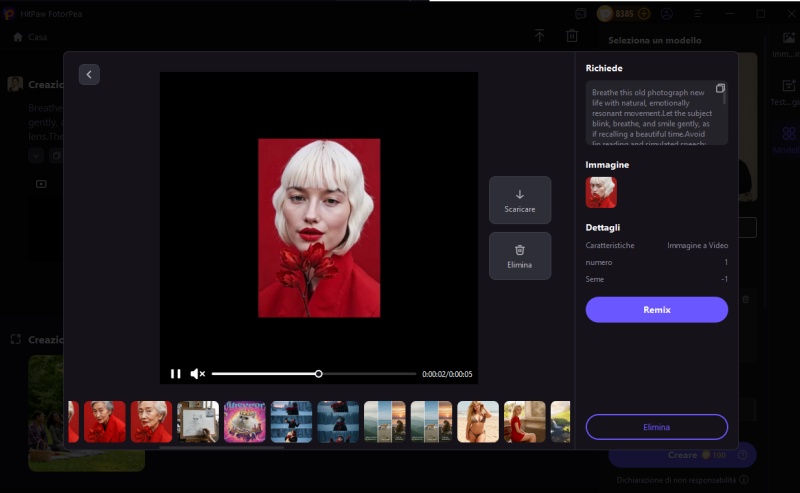The width and height of the screenshot is (800, 493).
Task: Open the HitPaw FotorPea app logo
Action: pos(9,14)
